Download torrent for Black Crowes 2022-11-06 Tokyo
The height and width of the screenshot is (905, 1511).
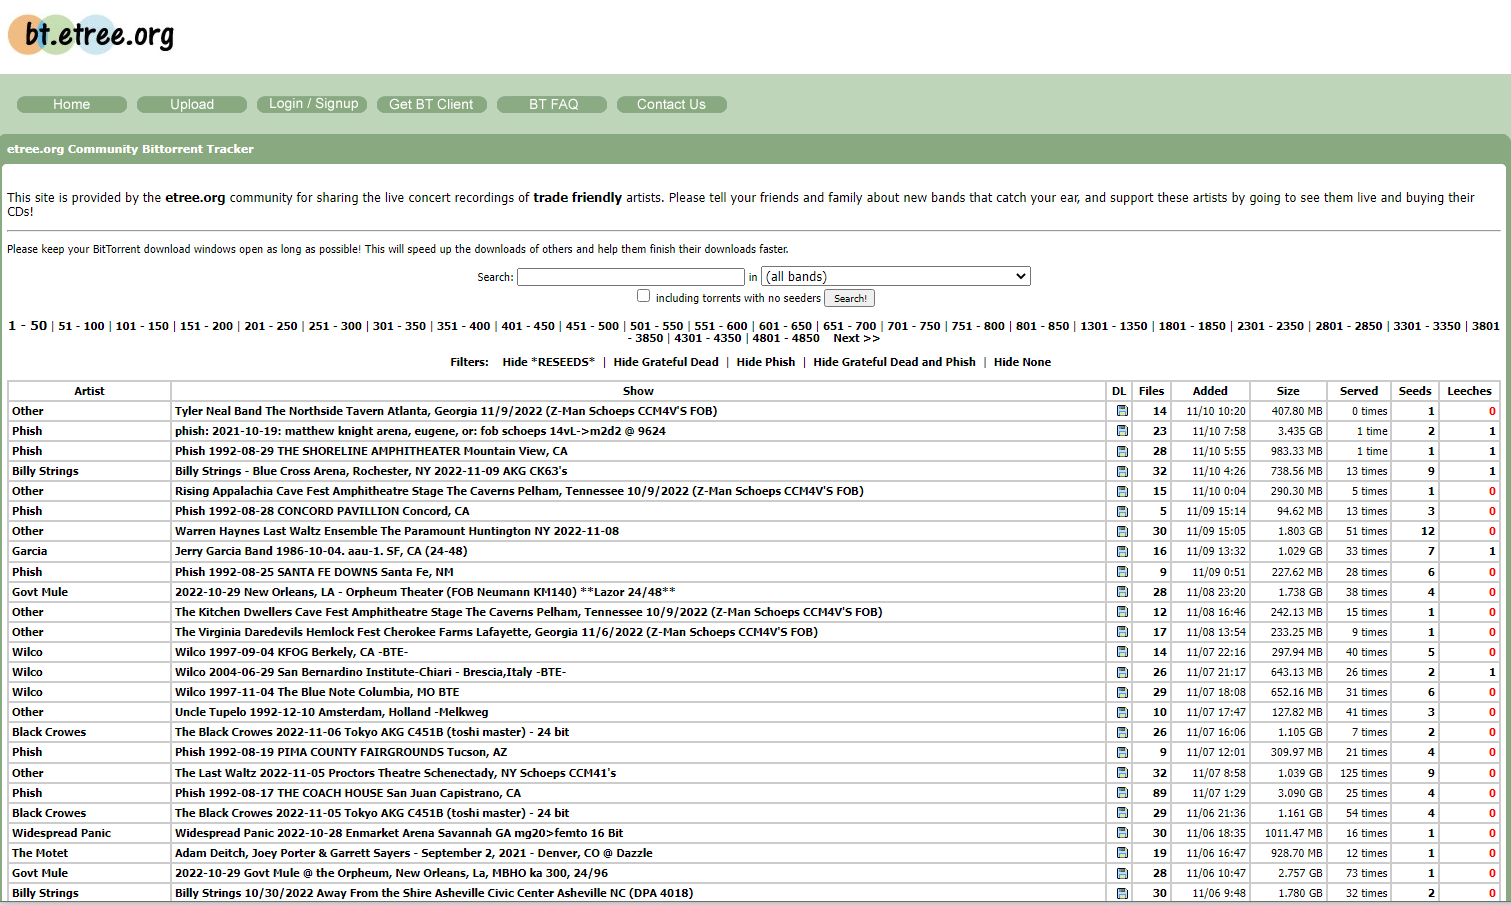coord(1122,732)
